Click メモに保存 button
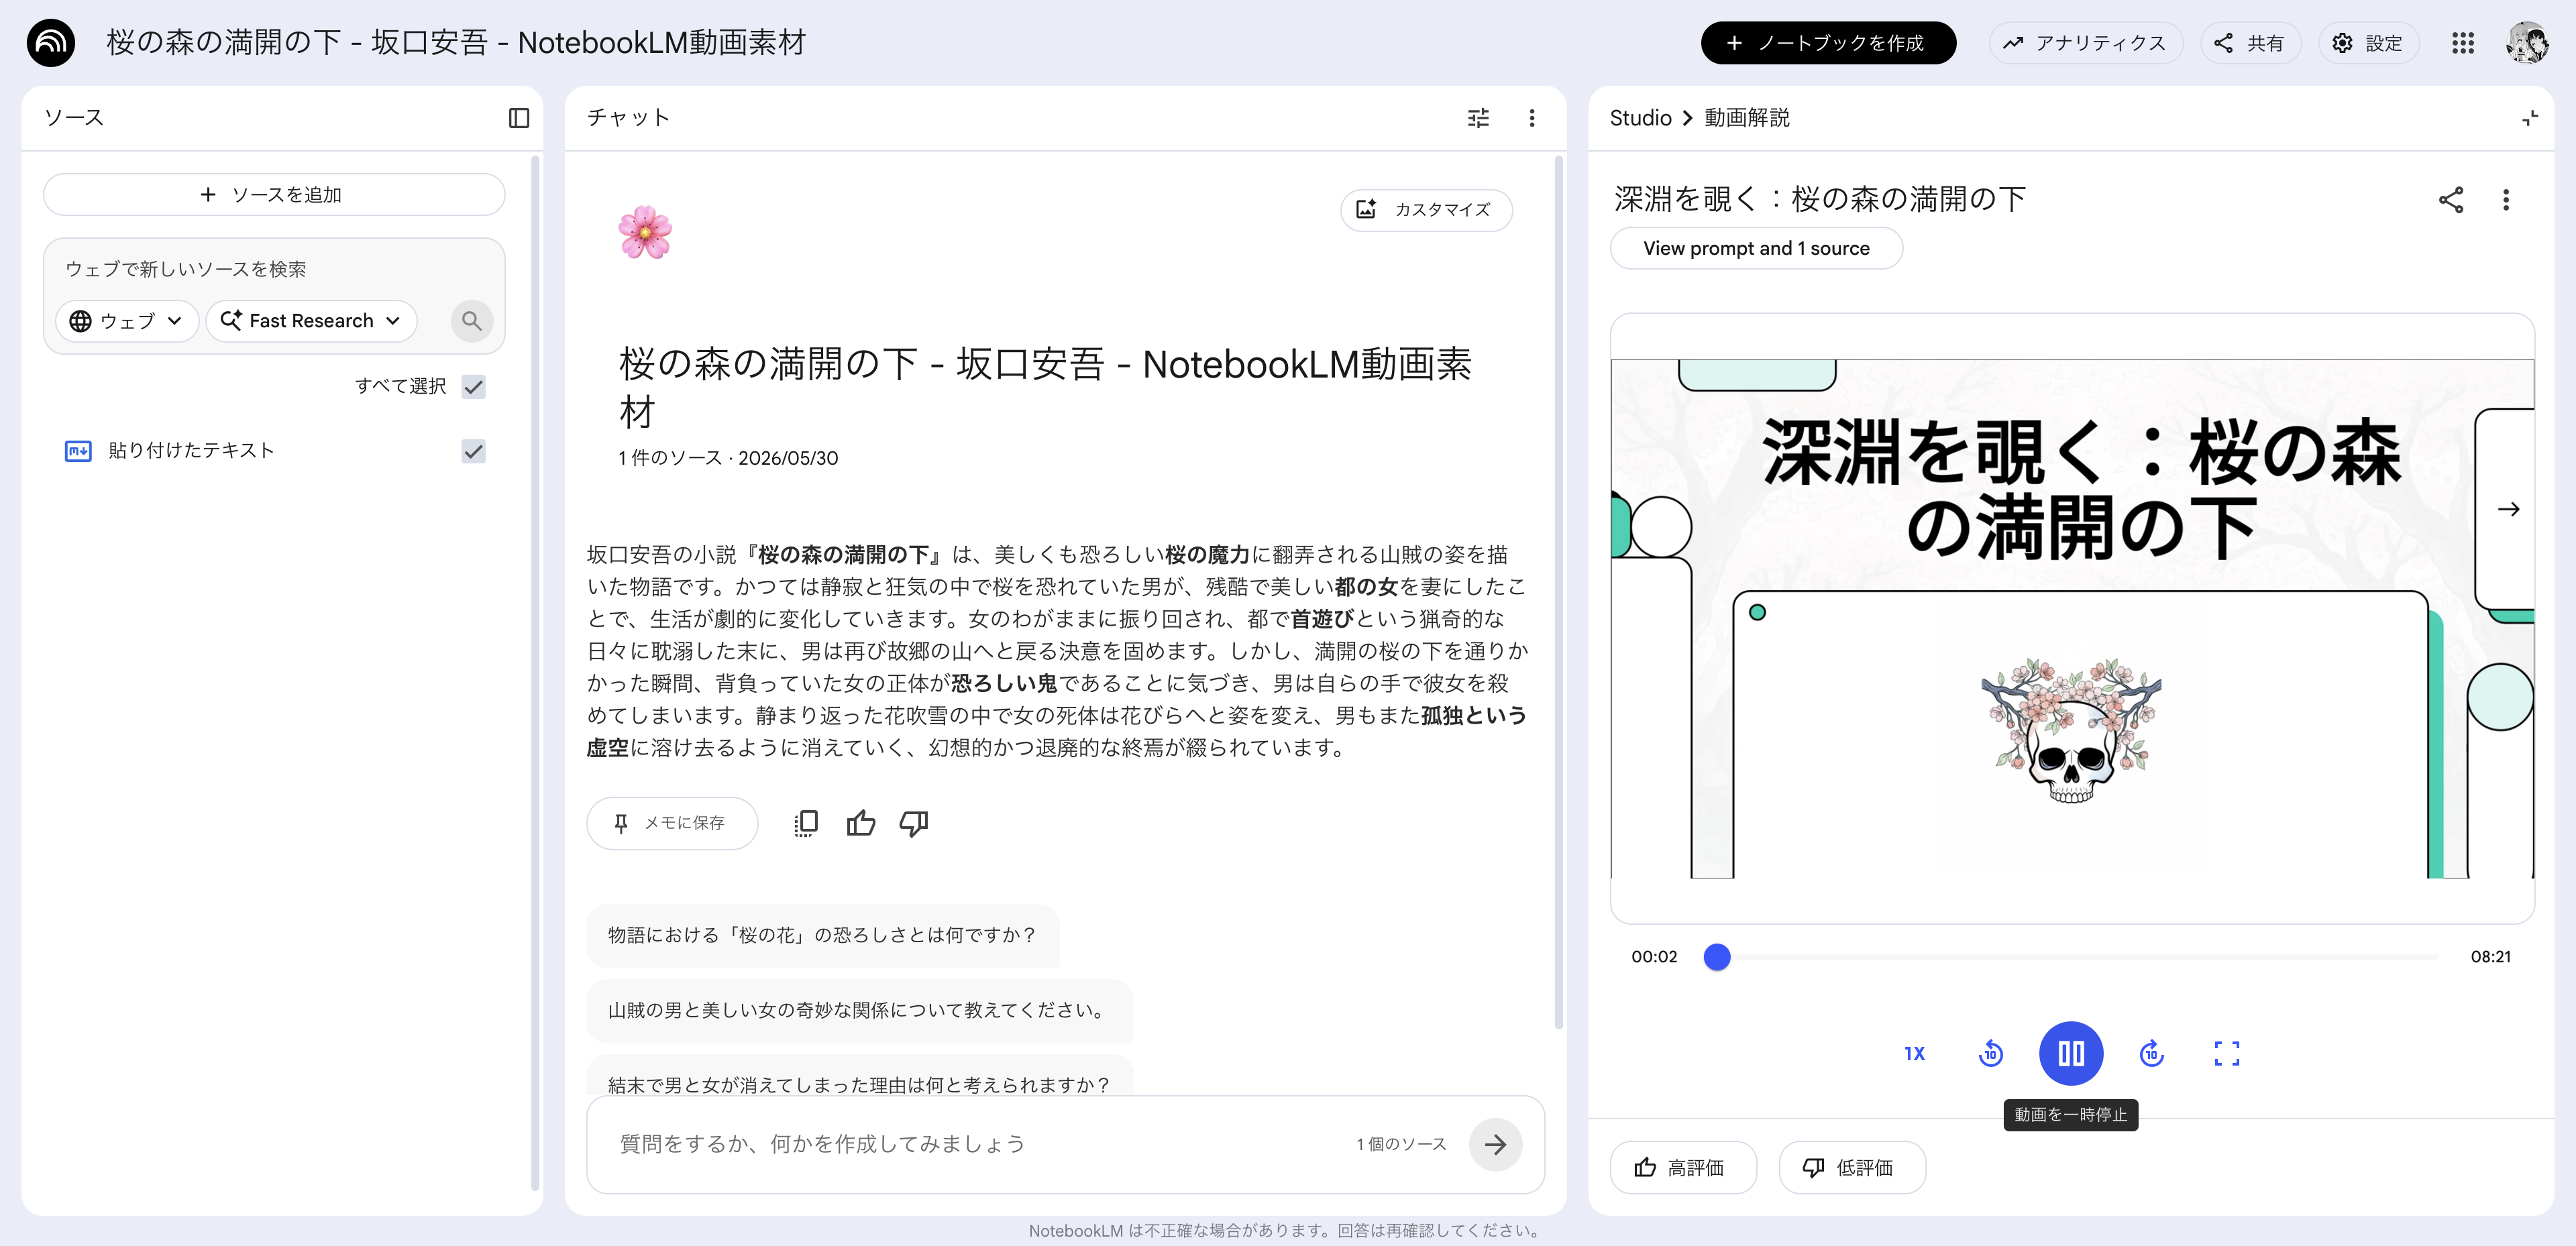Image resolution: width=2576 pixels, height=1246 pixels. tap(671, 823)
